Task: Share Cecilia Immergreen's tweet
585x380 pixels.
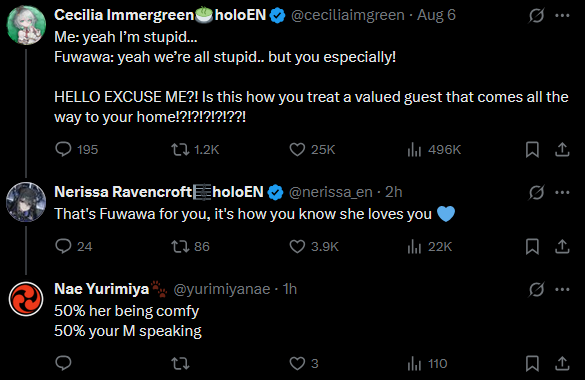Action: pyautogui.click(x=562, y=150)
